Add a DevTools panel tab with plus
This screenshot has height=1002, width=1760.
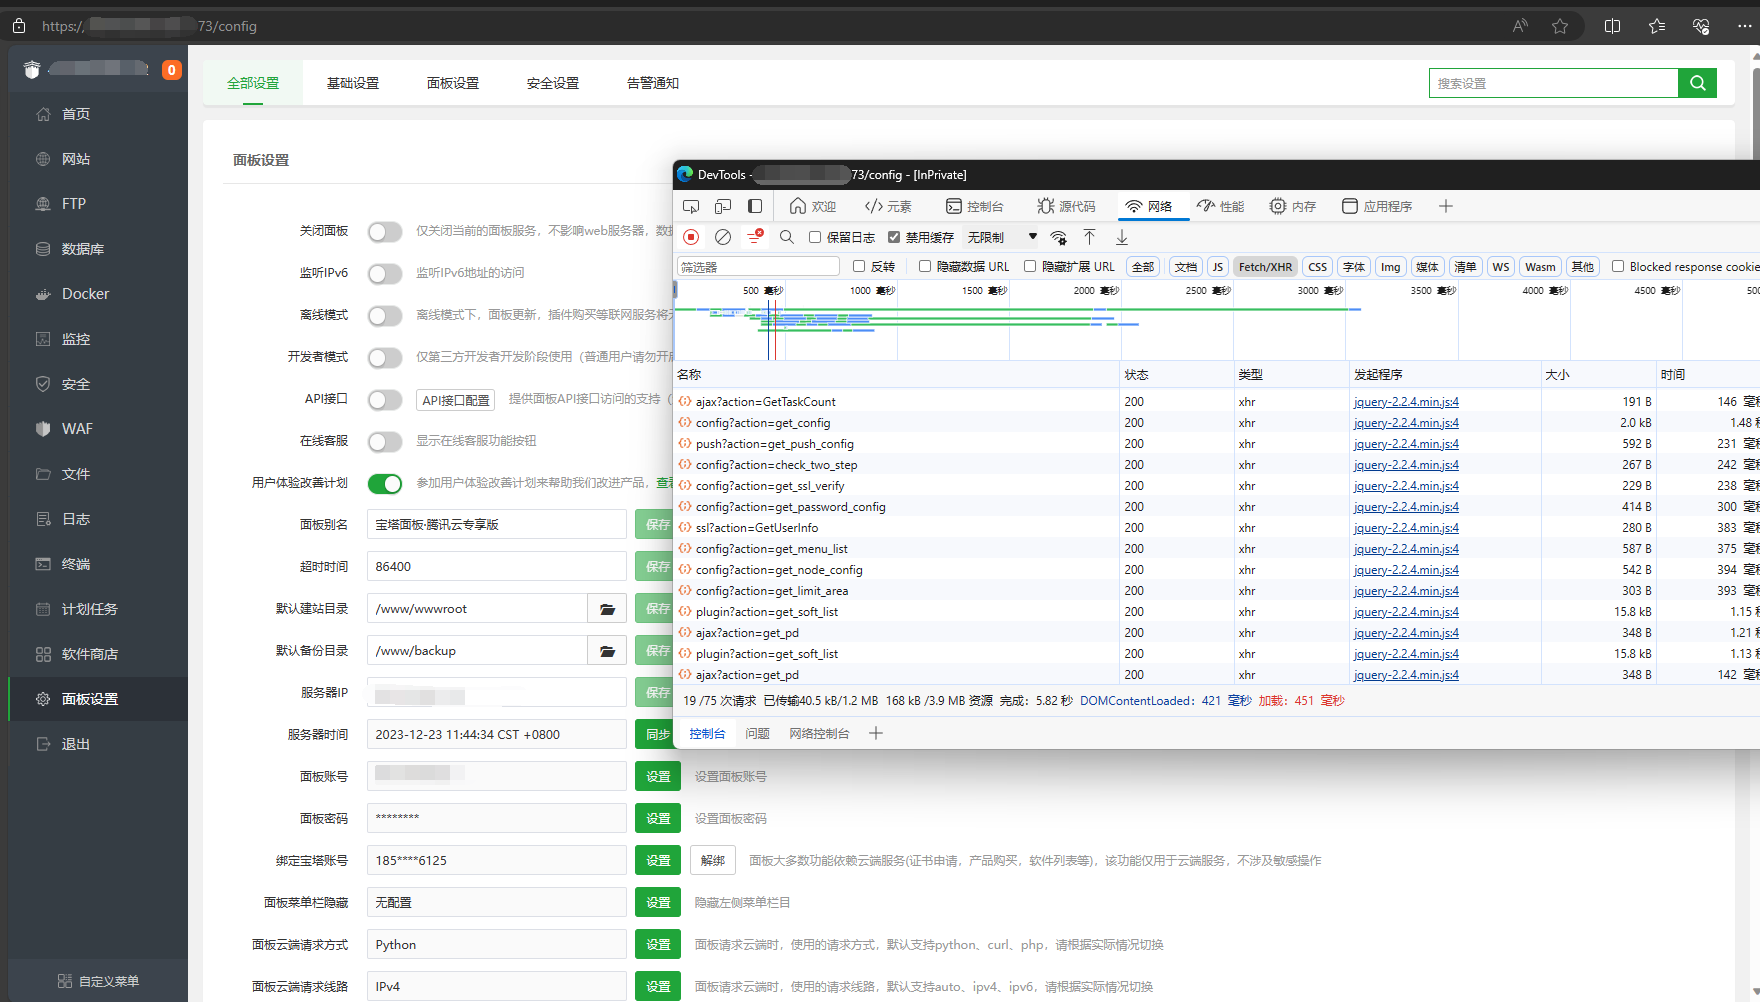click(1446, 206)
